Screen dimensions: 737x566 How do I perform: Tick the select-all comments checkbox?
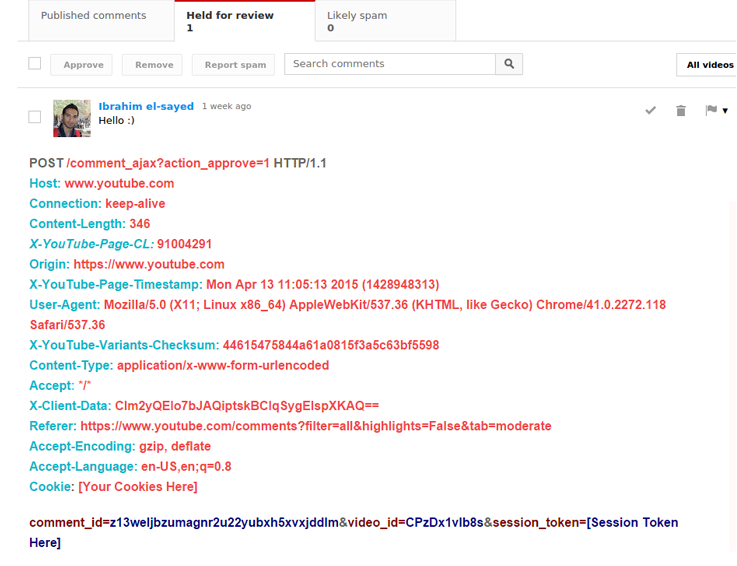tap(35, 63)
